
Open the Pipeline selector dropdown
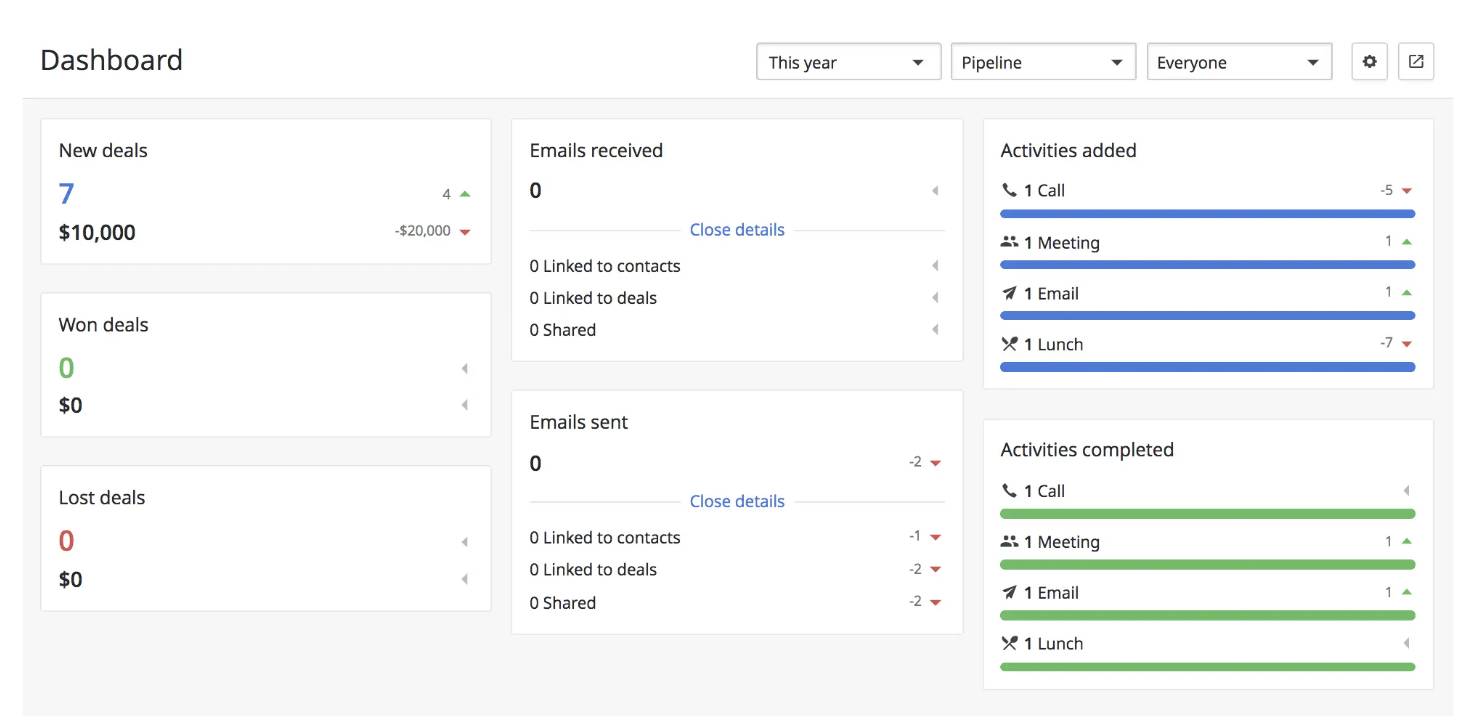[1042, 61]
